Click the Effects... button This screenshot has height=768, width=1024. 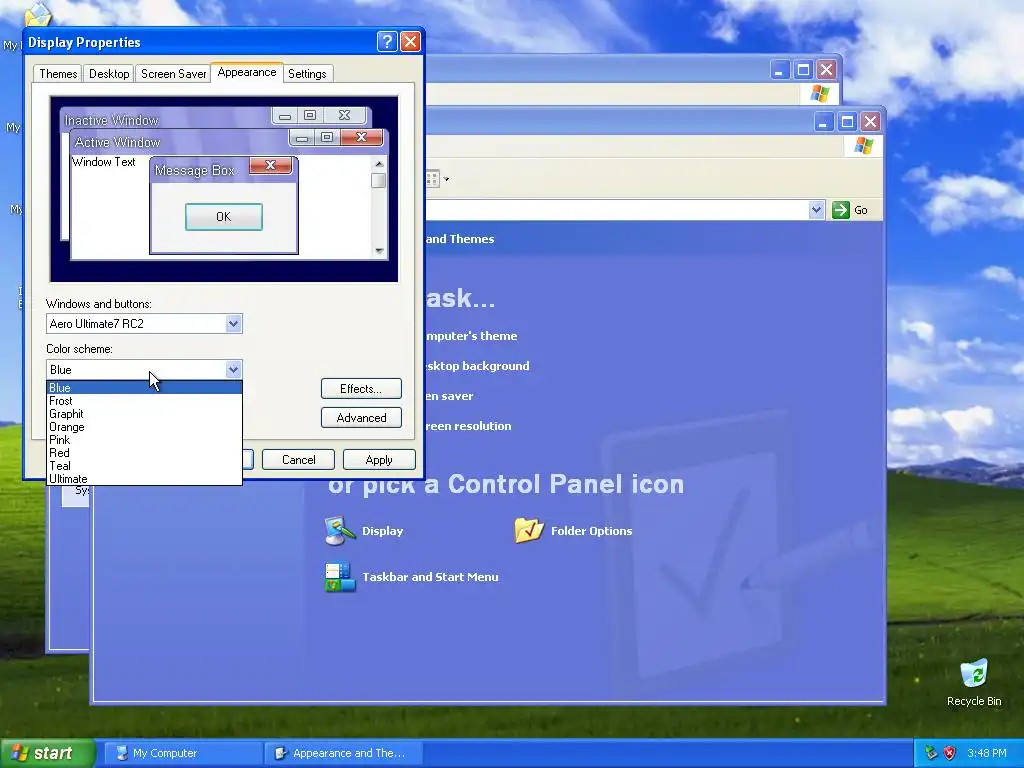pos(361,389)
